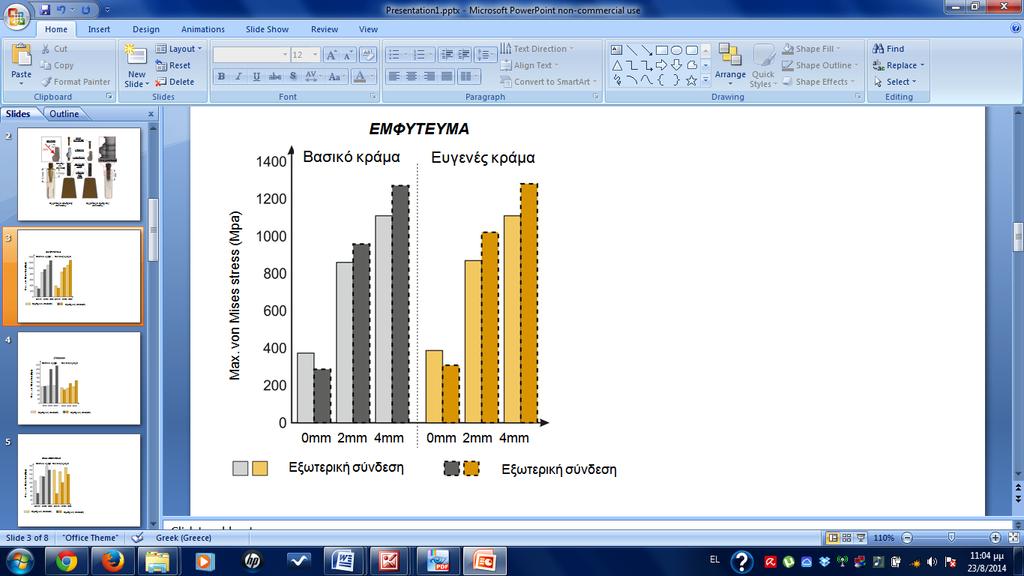Insert a New Slide

coord(136,65)
